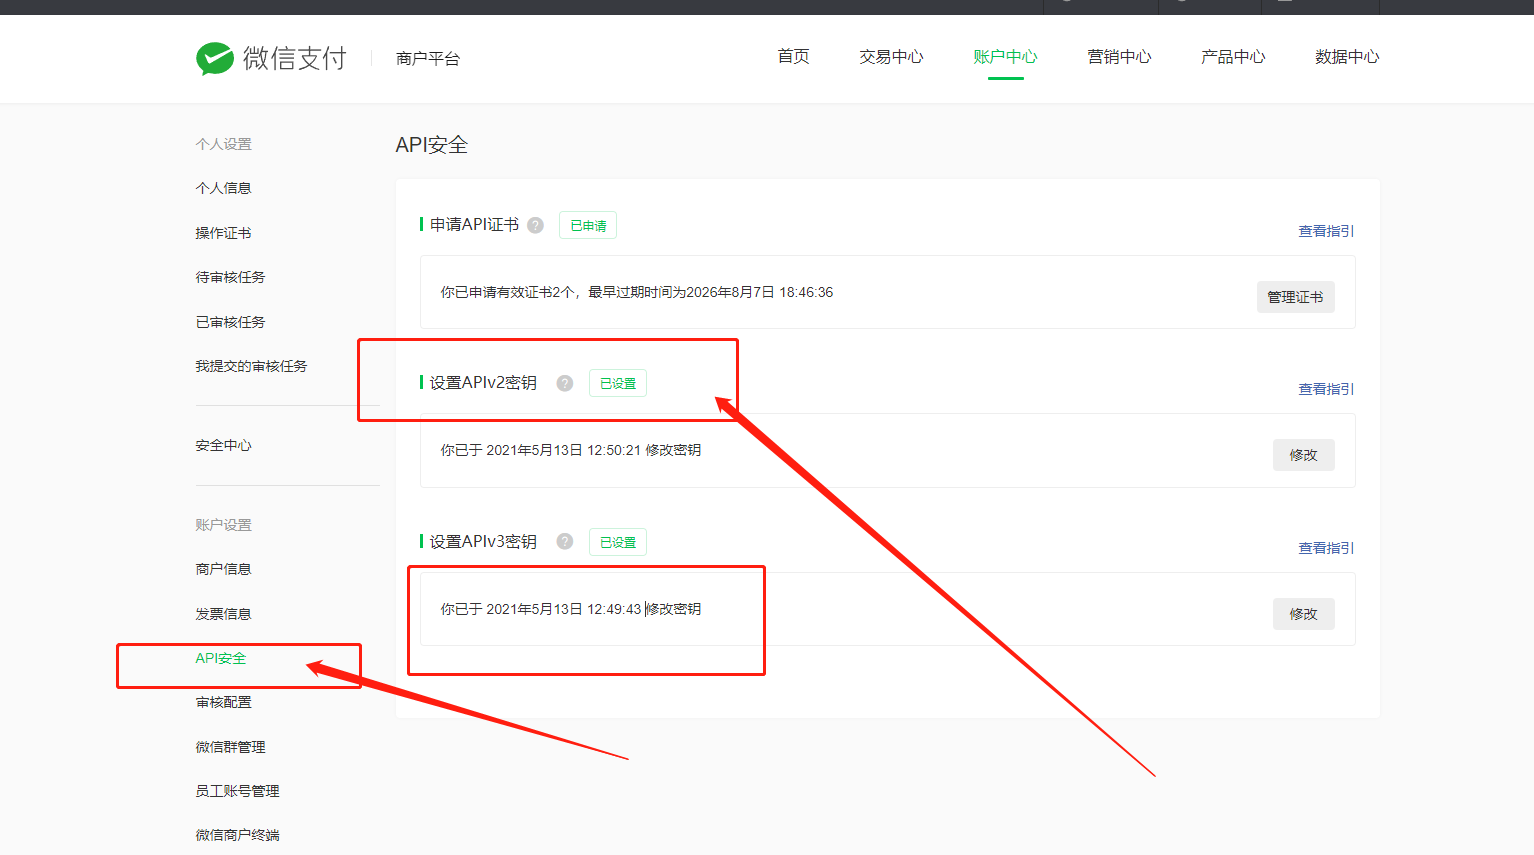Image resolution: width=1534 pixels, height=855 pixels.
Task: Click 修改 button for APIv3 key
Action: tap(1303, 614)
